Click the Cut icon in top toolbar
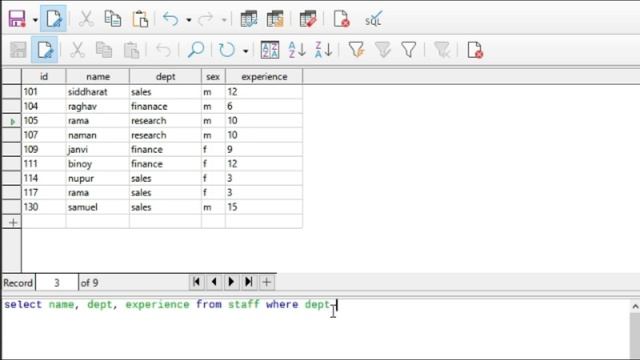The height and width of the screenshot is (360, 640). (x=86, y=19)
